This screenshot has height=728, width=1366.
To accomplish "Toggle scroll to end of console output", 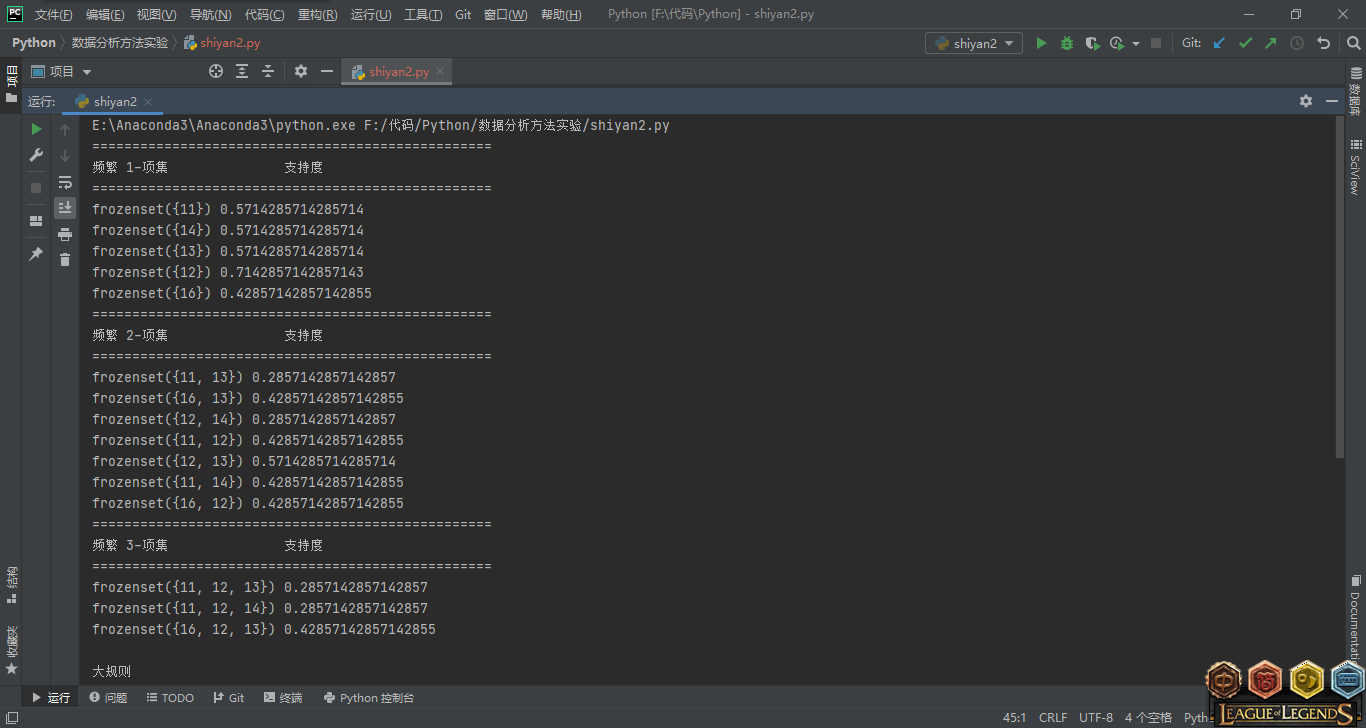I will click(65, 208).
